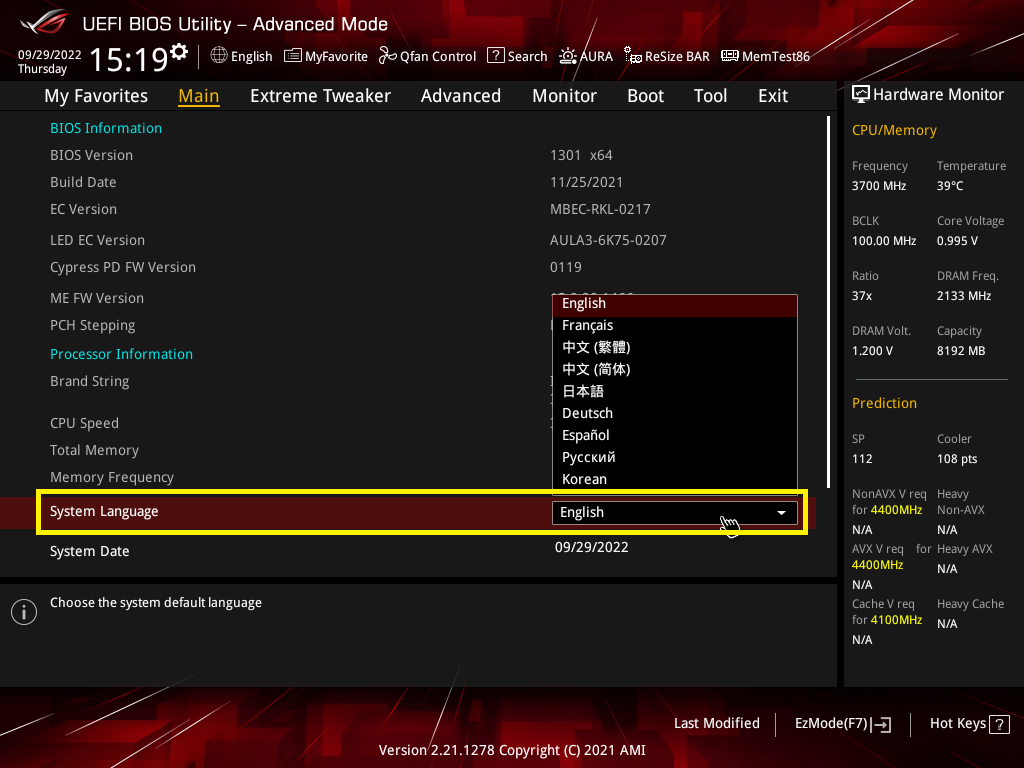This screenshot has width=1024, height=768.
Task: Click the 39°C temperature value
Action: (x=950, y=186)
